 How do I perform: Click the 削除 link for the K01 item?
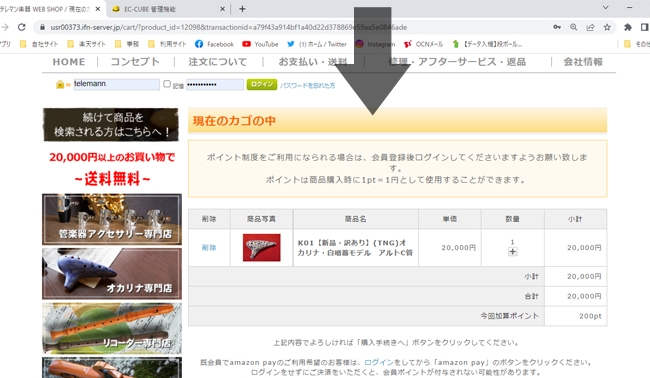[209, 247]
